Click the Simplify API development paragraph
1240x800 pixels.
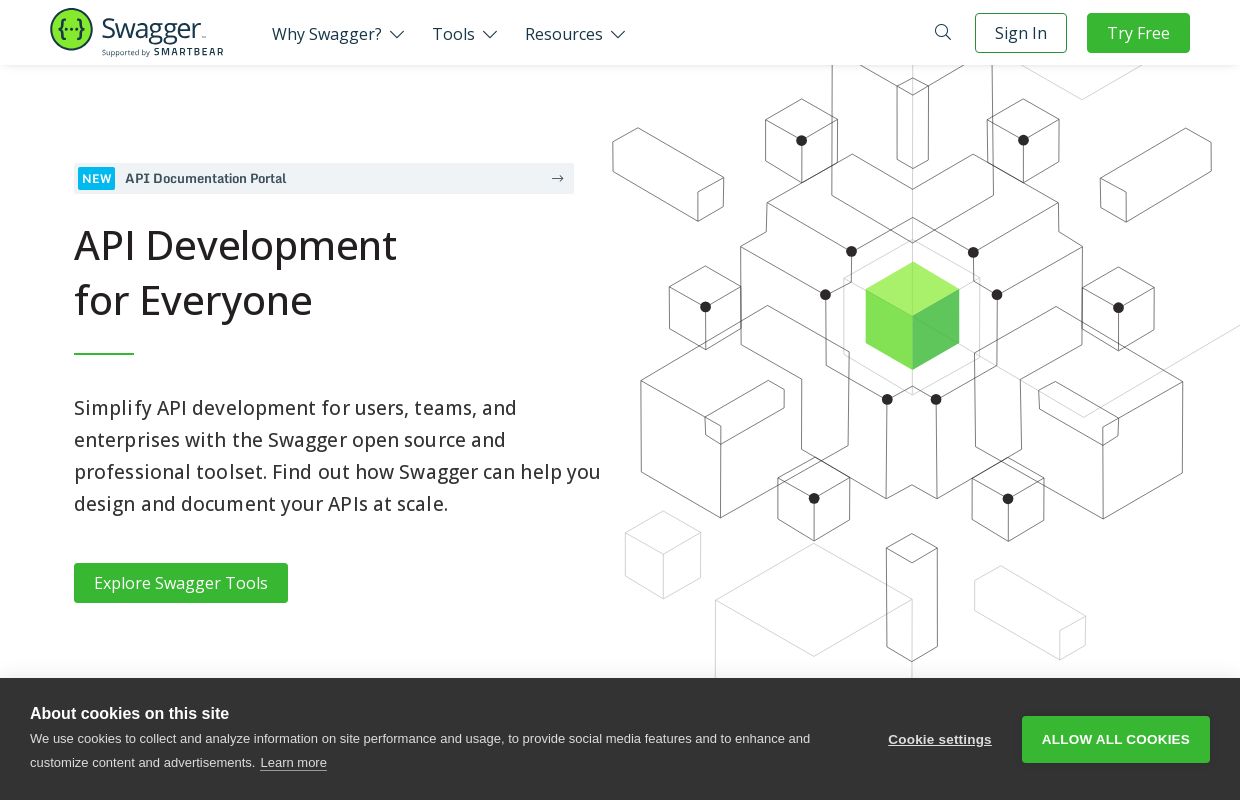click(337, 456)
